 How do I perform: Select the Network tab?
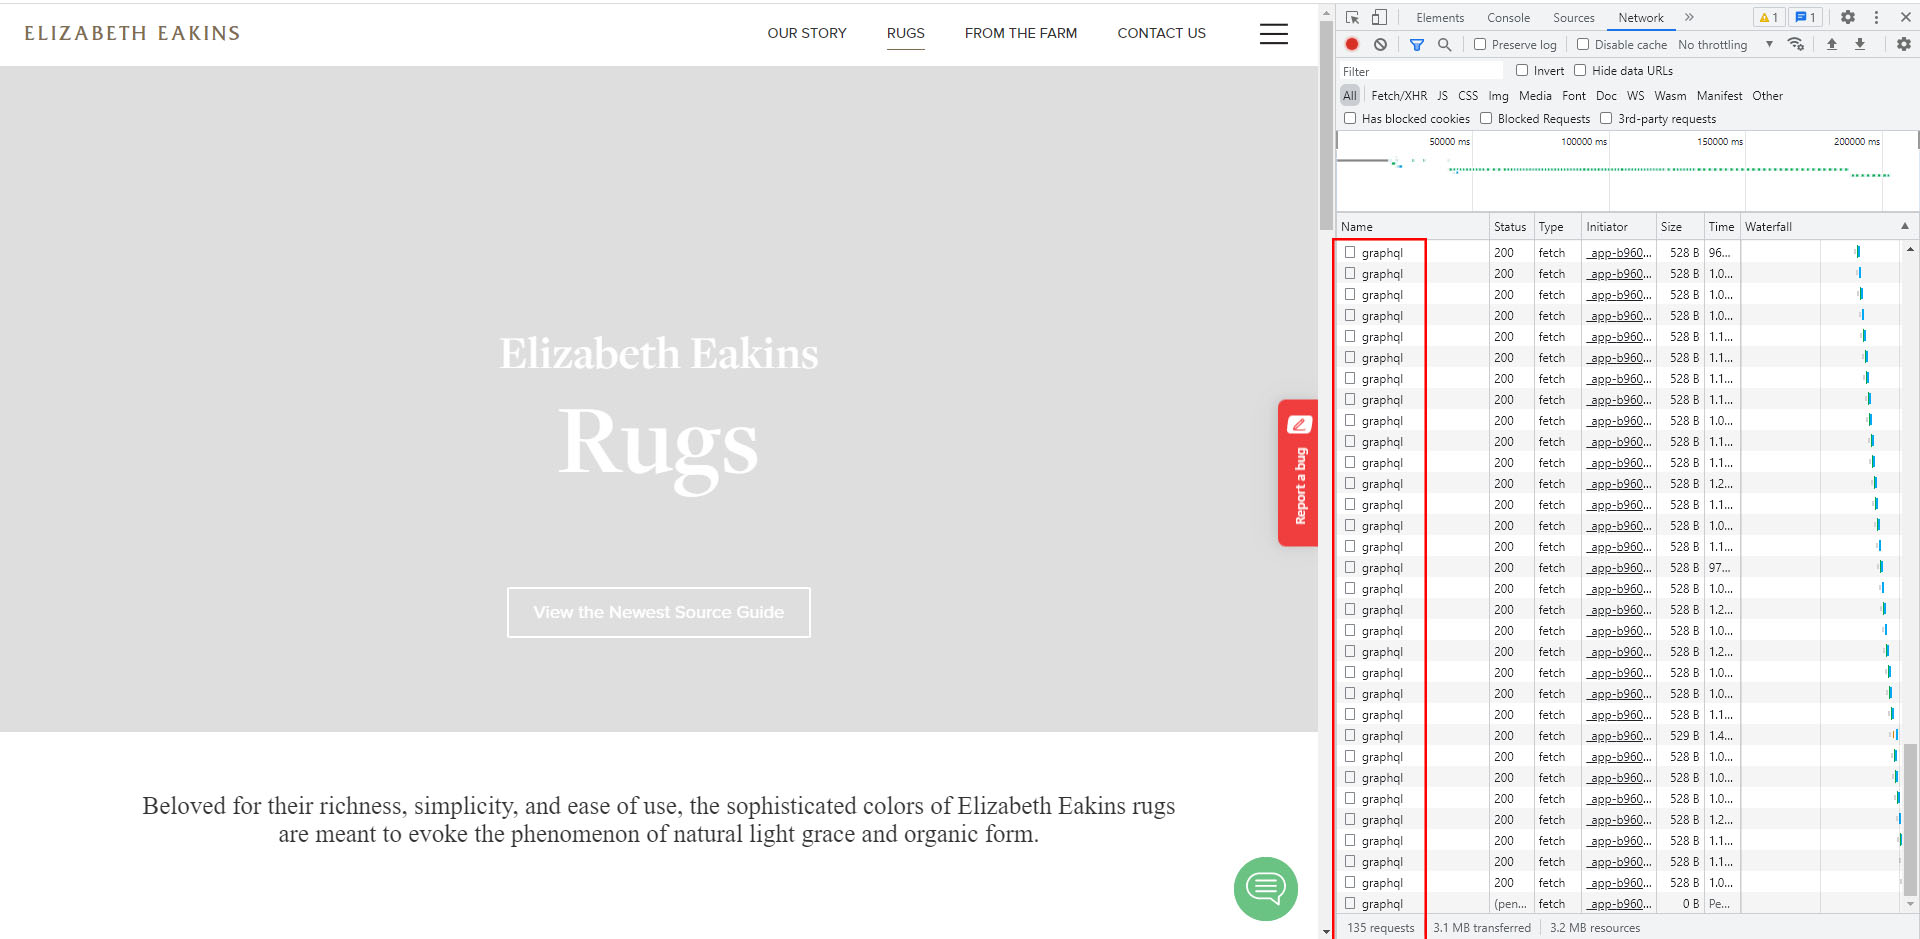(1641, 17)
